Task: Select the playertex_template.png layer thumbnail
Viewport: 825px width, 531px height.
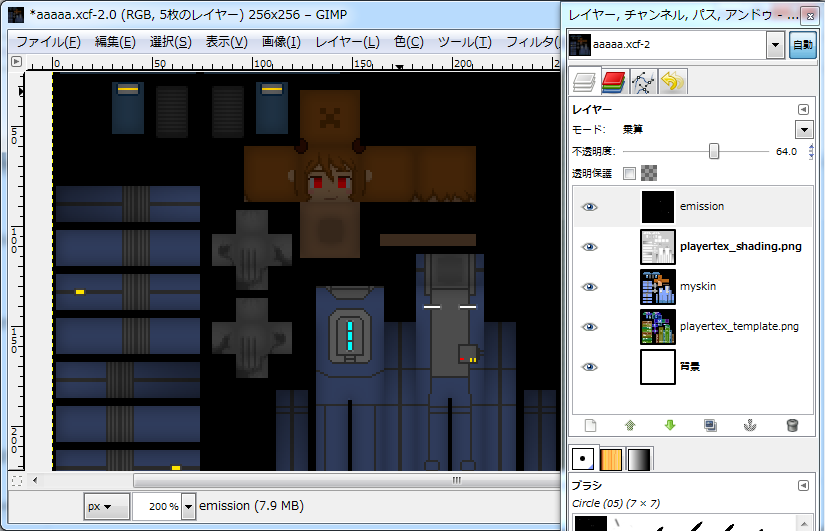Action: tap(658, 327)
